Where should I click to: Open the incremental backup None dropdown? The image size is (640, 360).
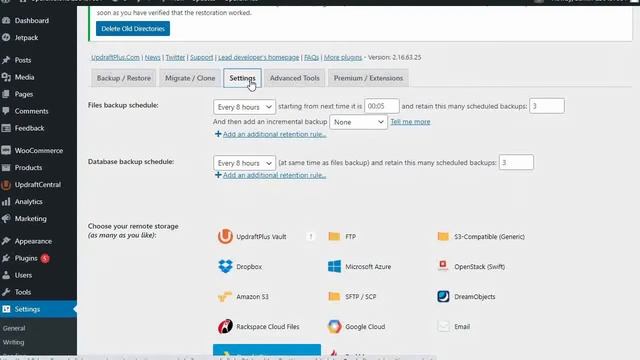[358, 122]
